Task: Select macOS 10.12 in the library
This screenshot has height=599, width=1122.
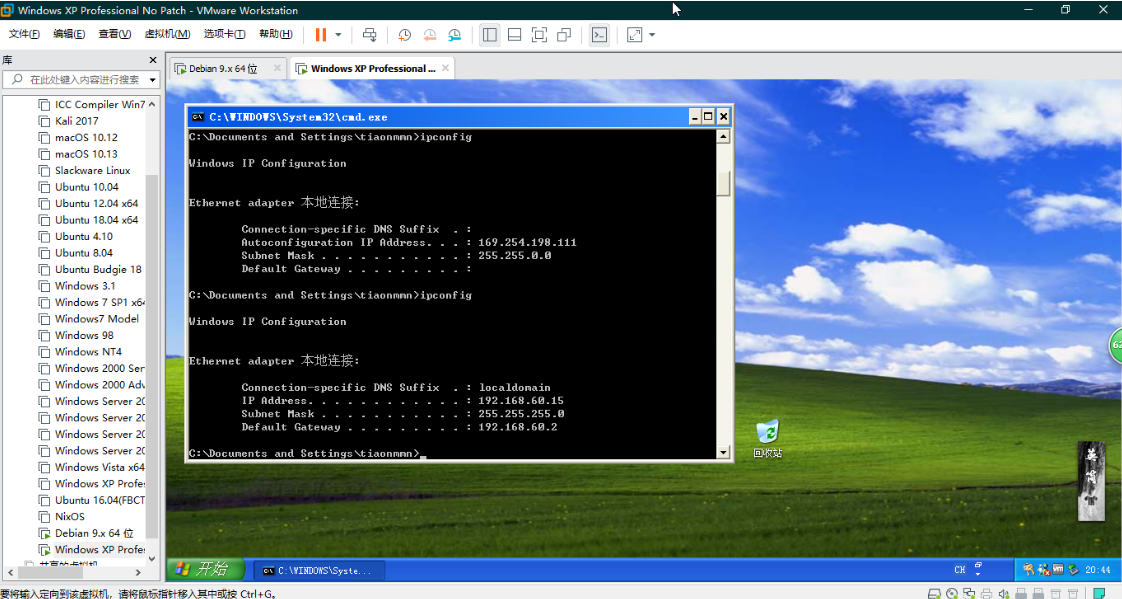Action: tap(86, 137)
